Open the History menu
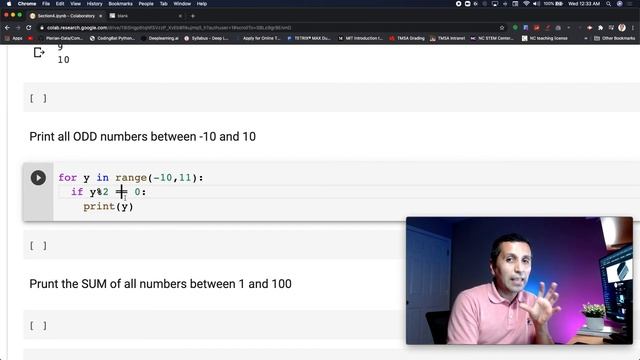This screenshot has height=360, width=640. click(x=94, y=4)
